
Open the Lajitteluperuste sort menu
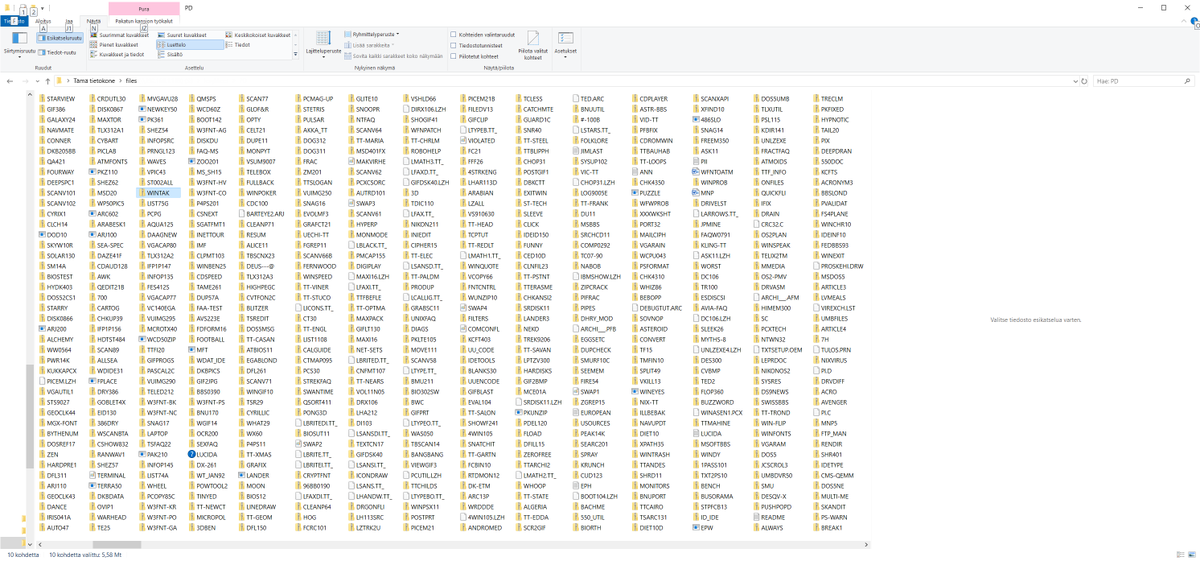(x=321, y=43)
